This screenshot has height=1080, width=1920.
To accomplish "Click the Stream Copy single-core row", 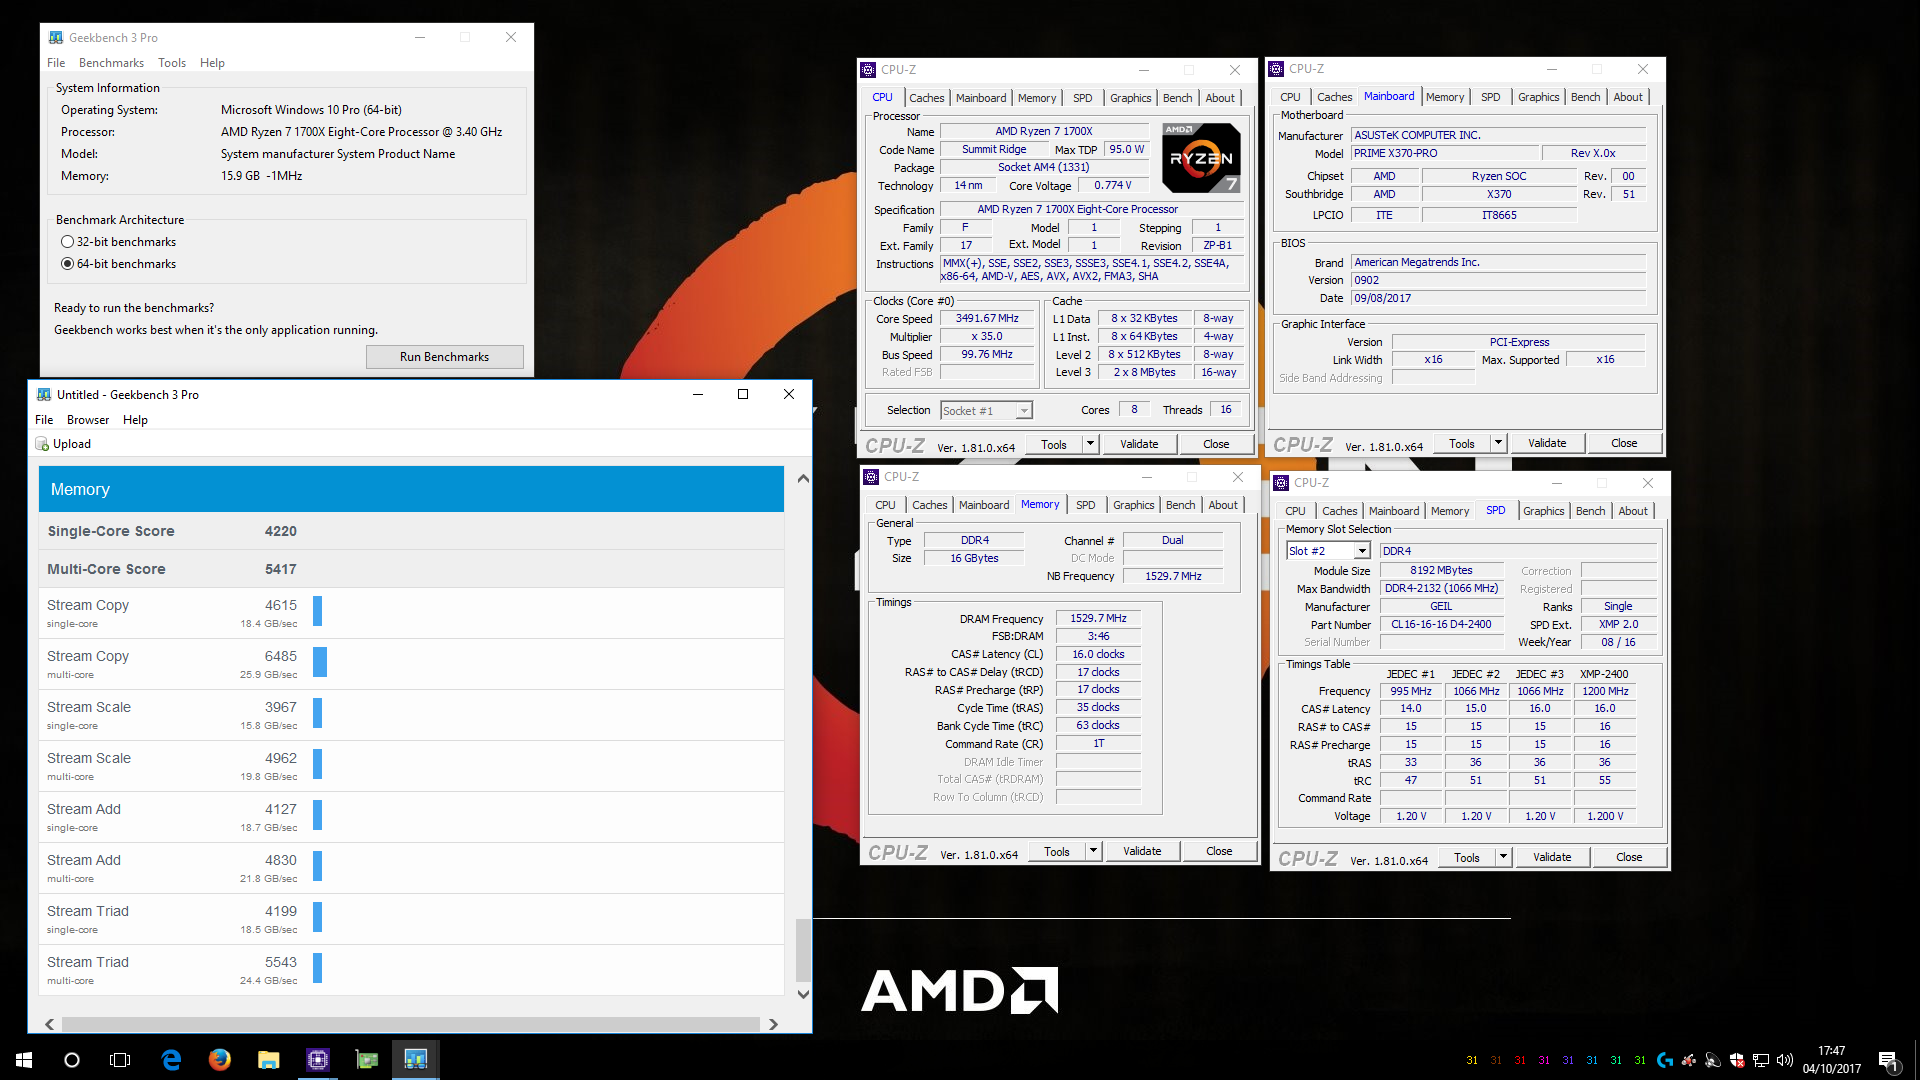I will 411,613.
